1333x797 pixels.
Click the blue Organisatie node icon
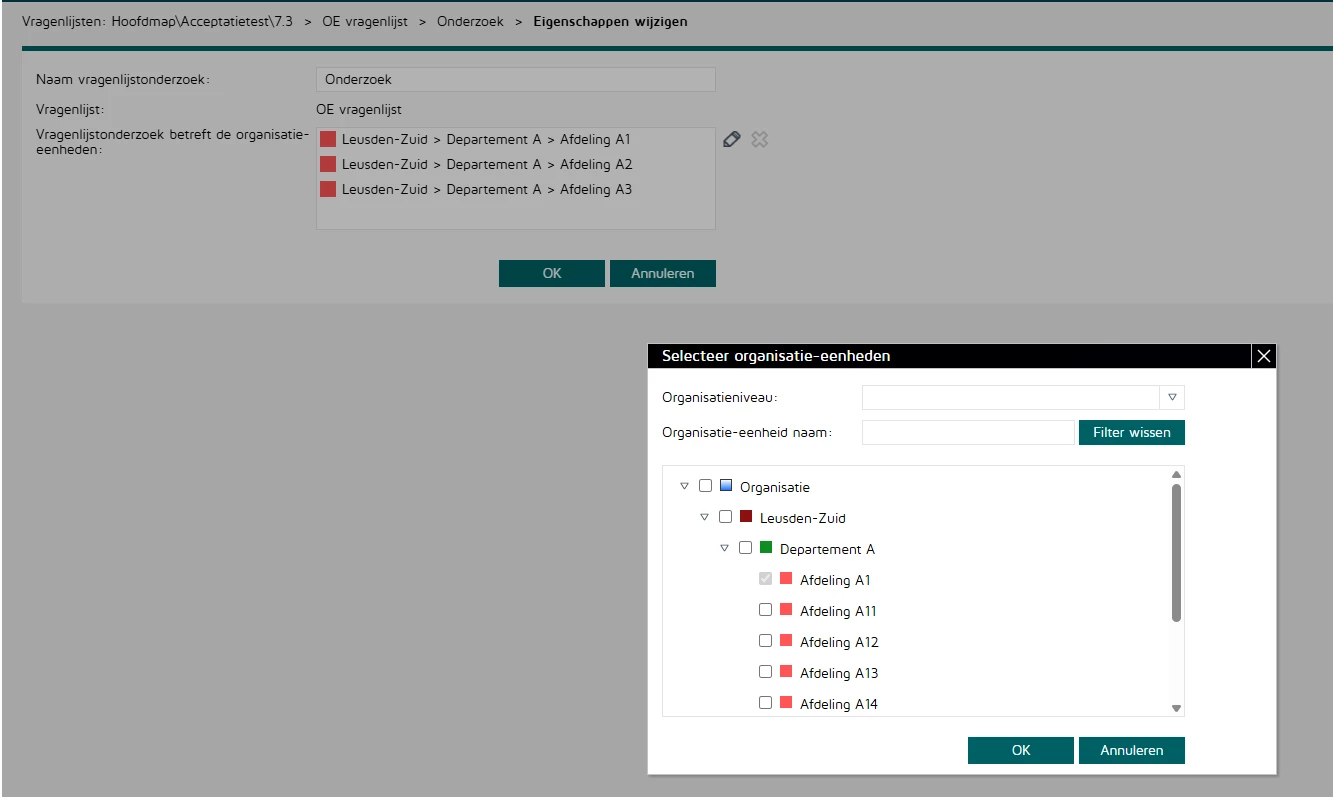[727, 486]
